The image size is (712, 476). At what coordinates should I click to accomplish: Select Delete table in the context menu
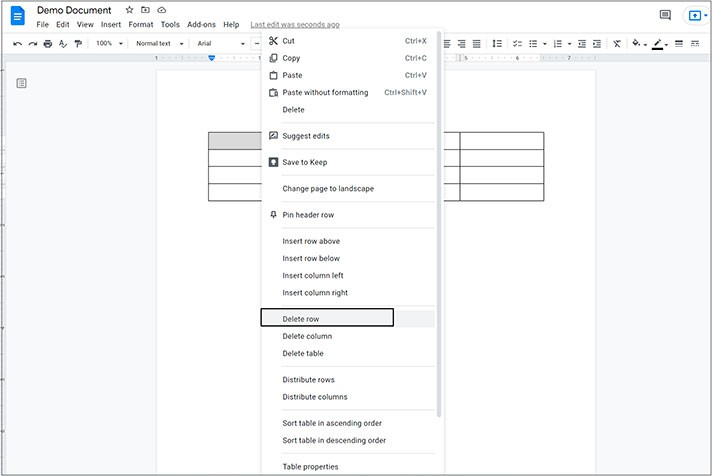pyautogui.click(x=348, y=353)
